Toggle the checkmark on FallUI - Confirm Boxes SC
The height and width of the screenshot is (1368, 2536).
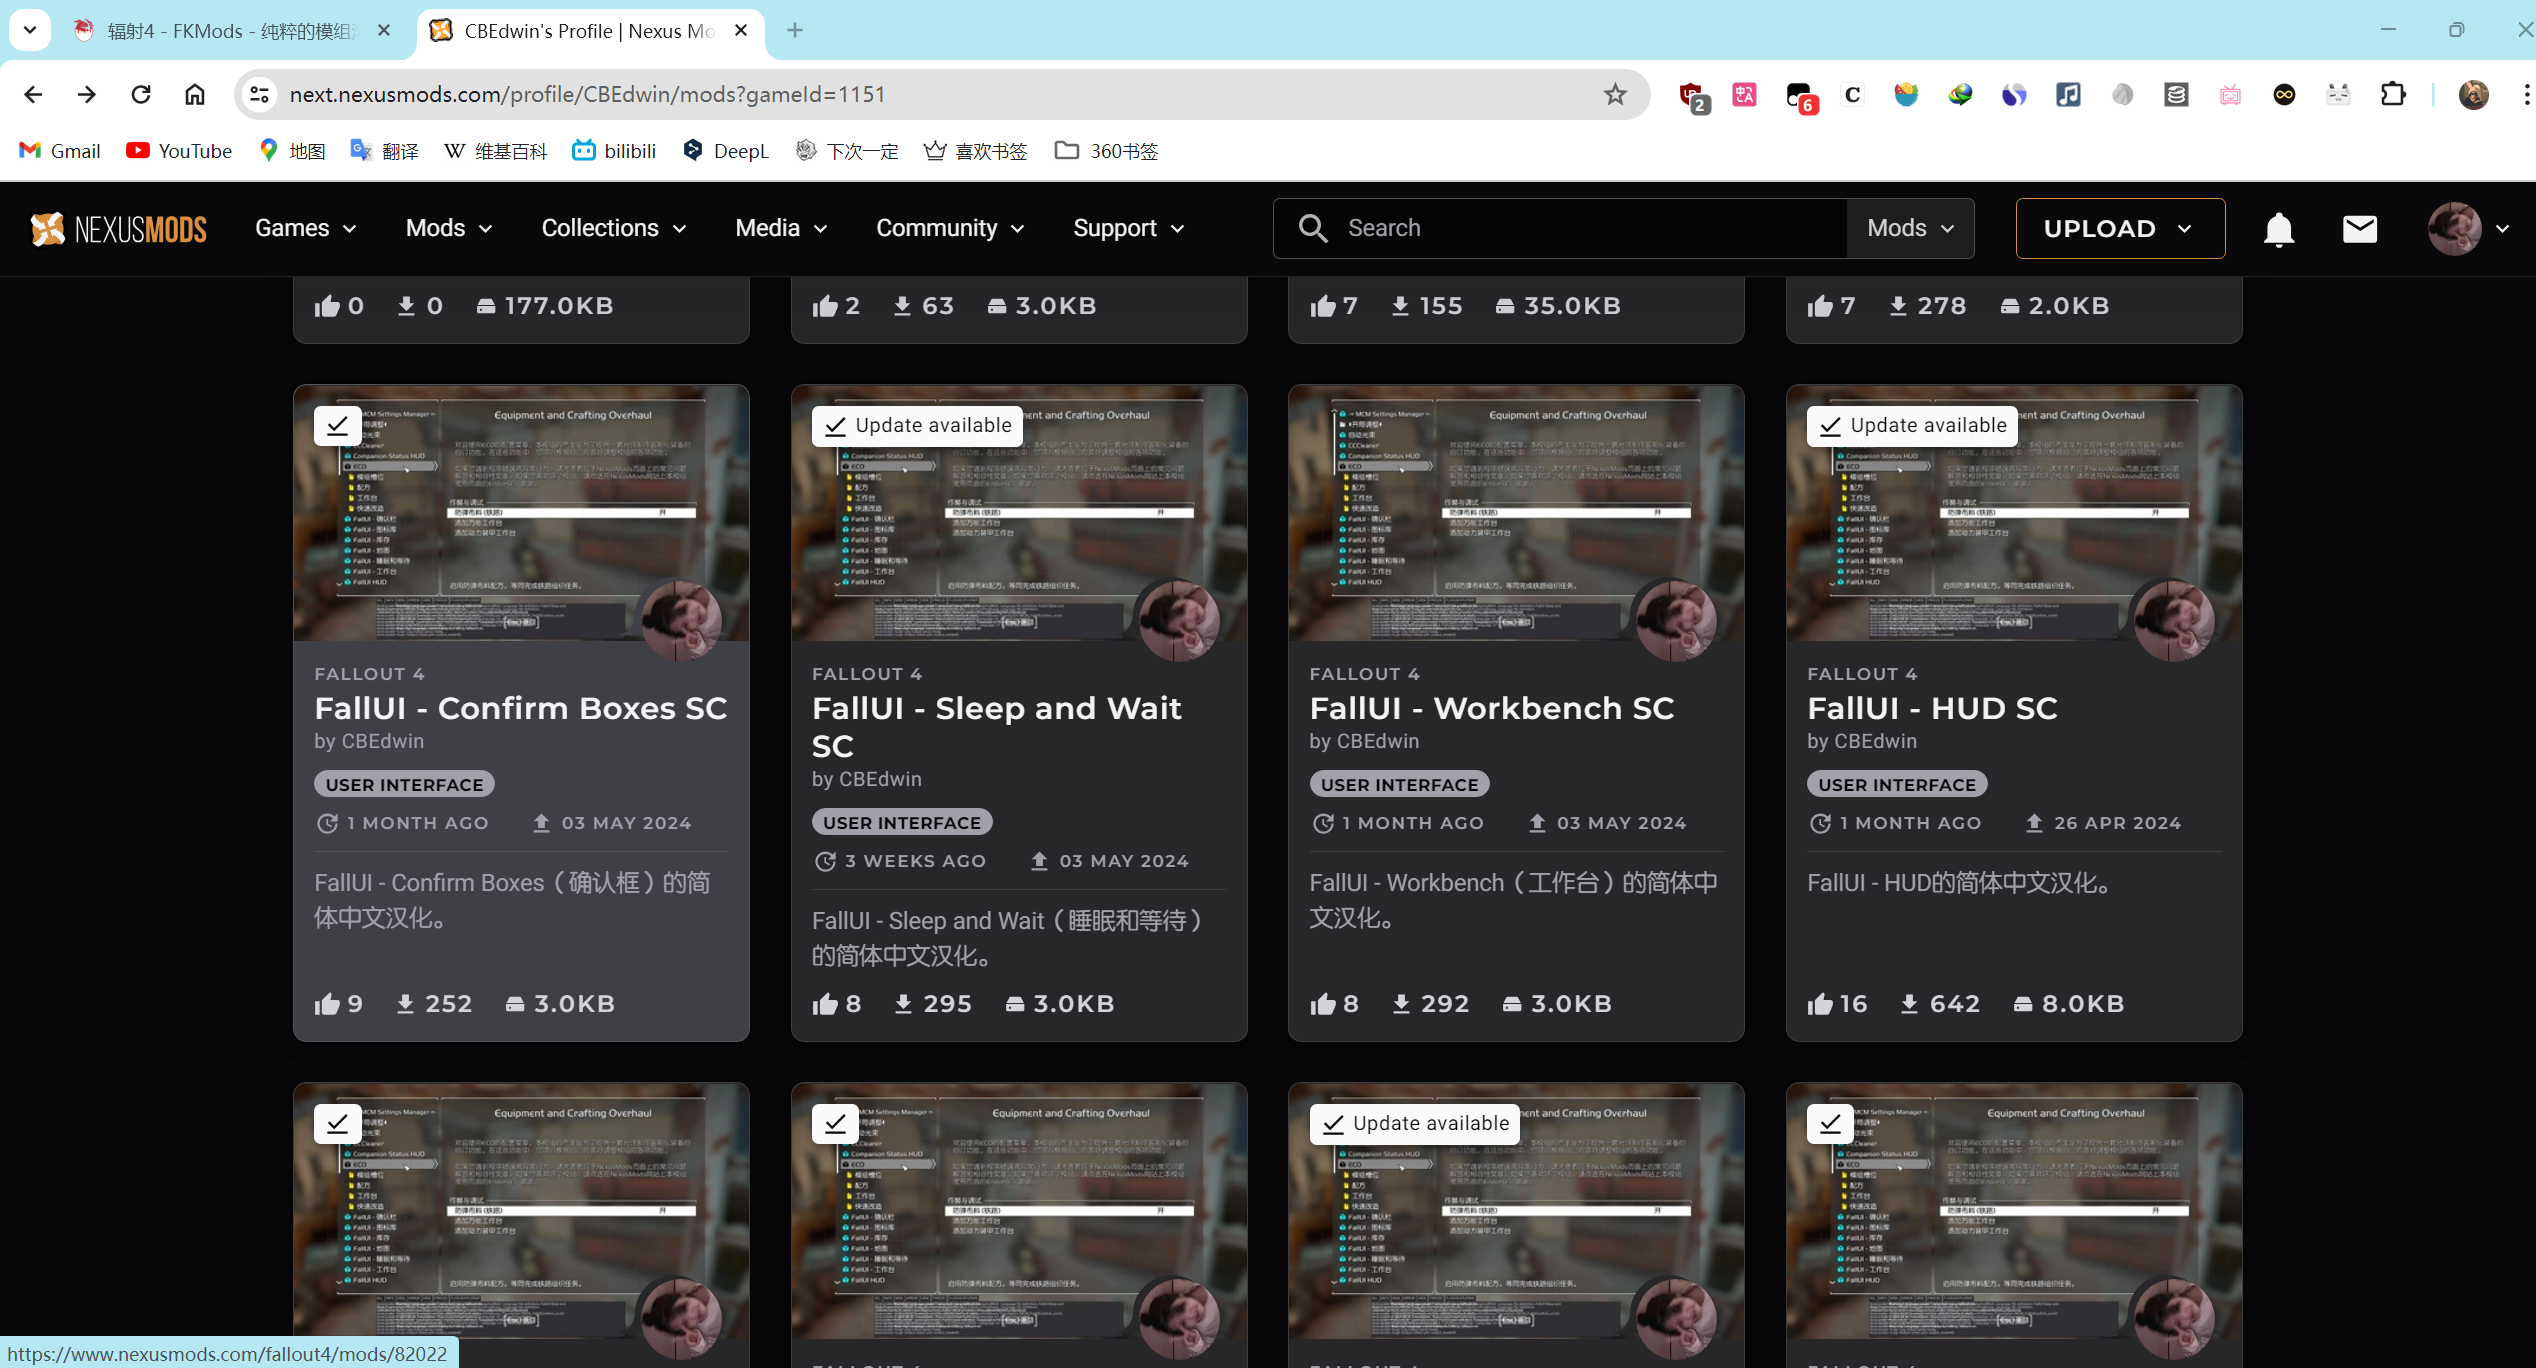coord(338,426)
